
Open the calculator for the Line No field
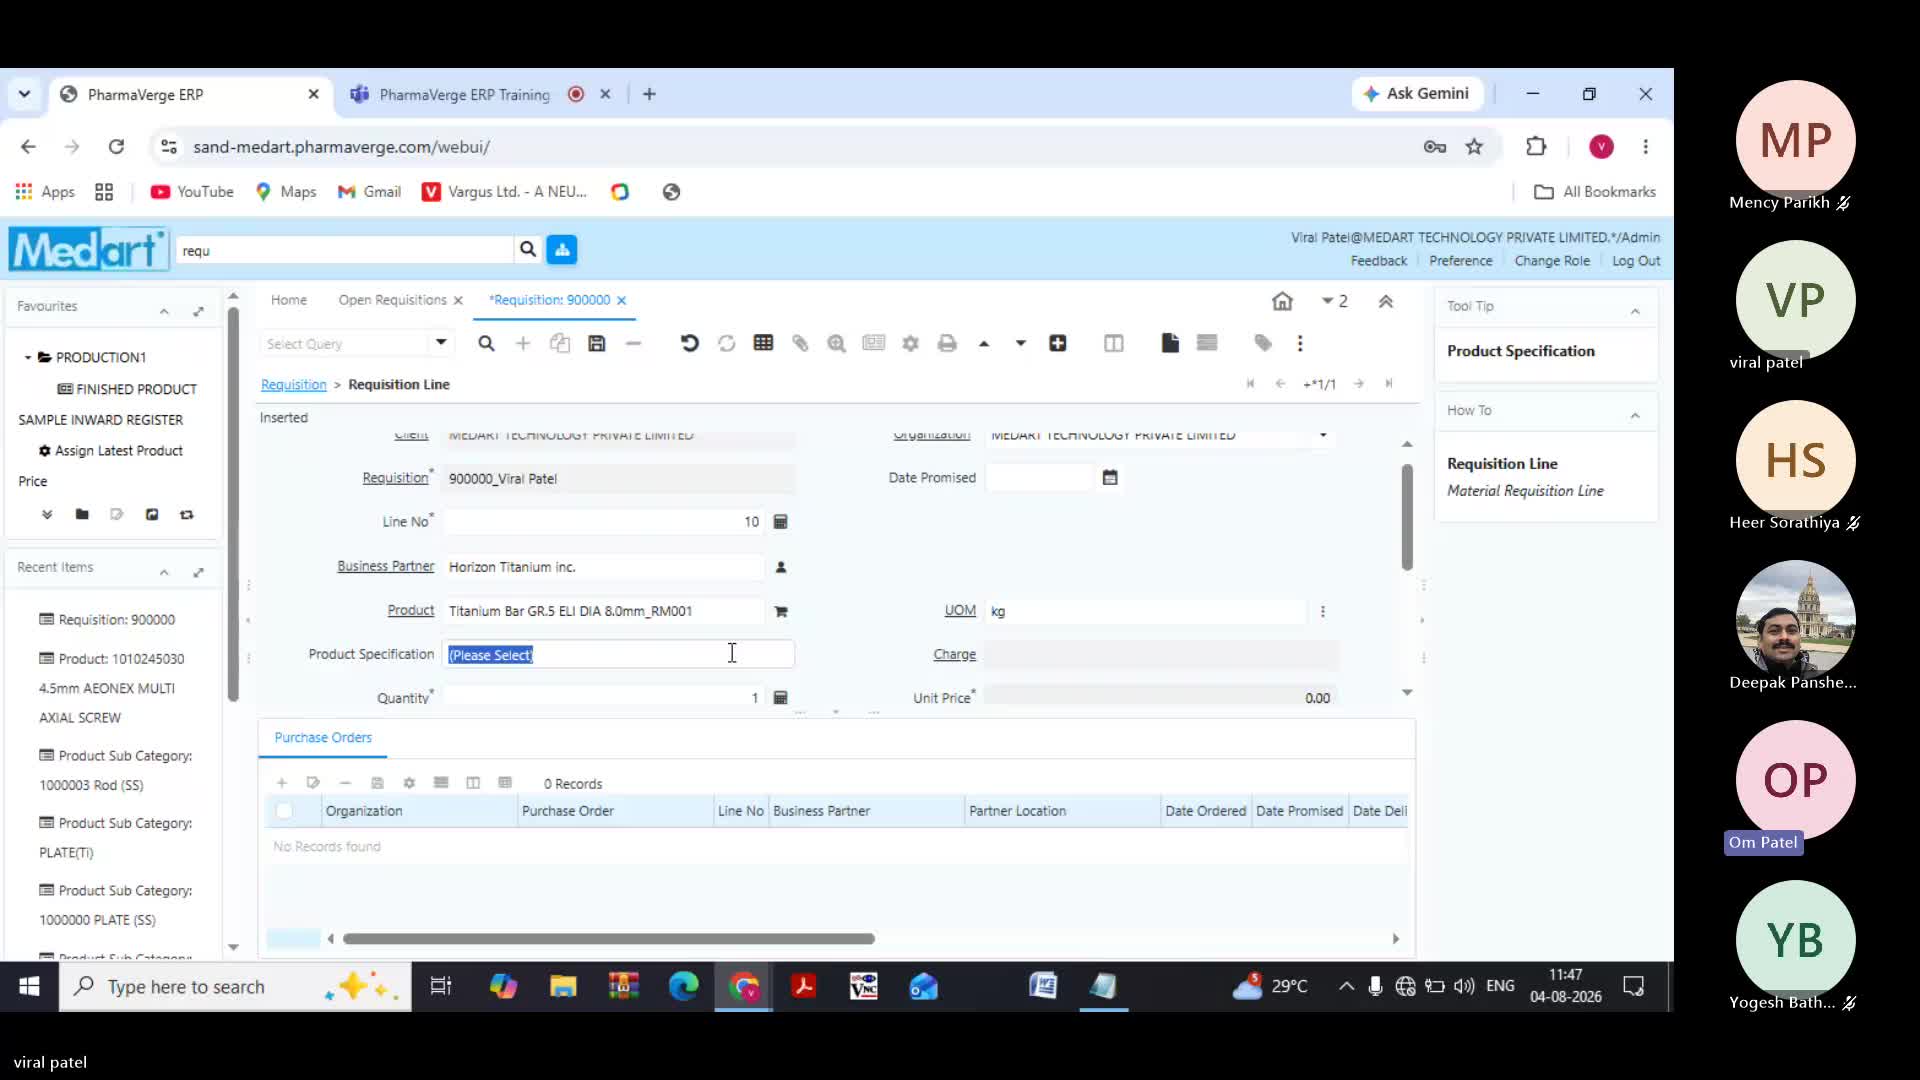pos(781,521)
